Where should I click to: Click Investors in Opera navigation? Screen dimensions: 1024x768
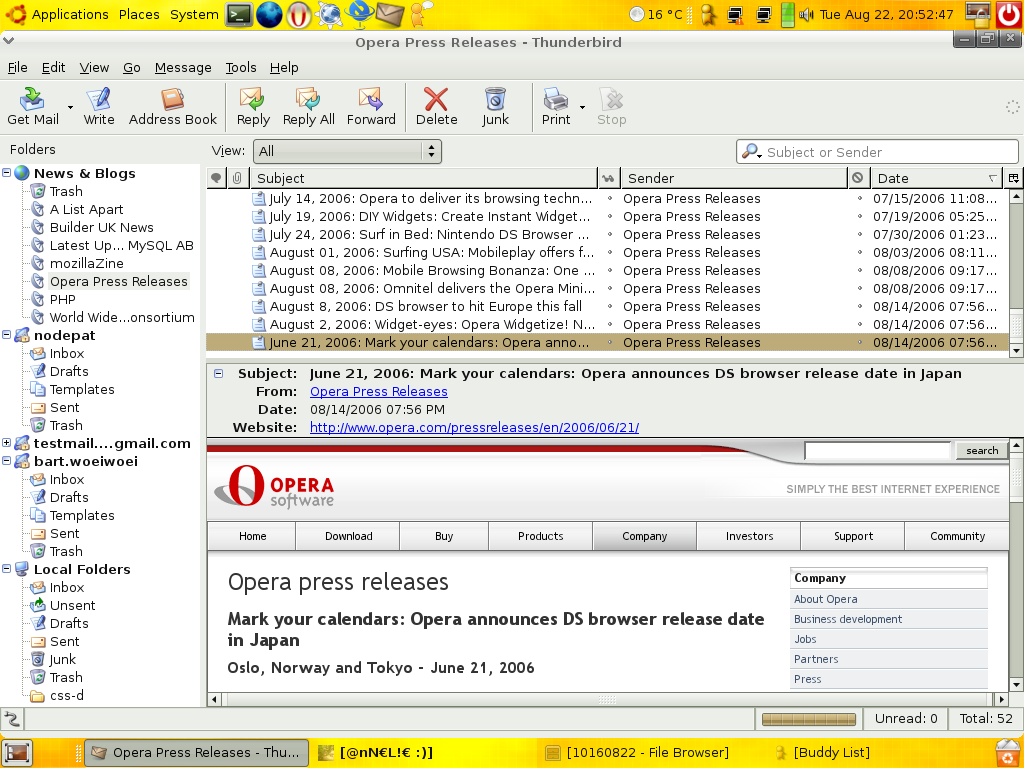(x=749, y=536)
